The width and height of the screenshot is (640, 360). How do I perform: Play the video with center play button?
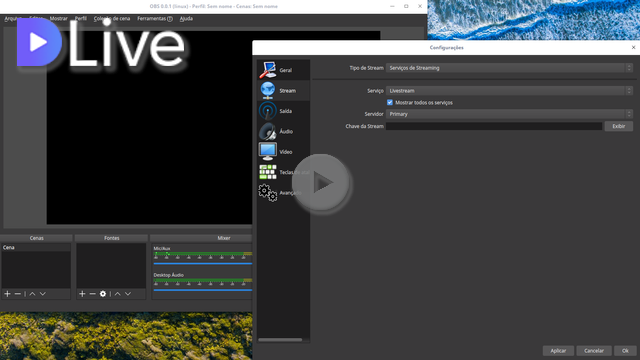pyautogui.click(x=321, y=182)
